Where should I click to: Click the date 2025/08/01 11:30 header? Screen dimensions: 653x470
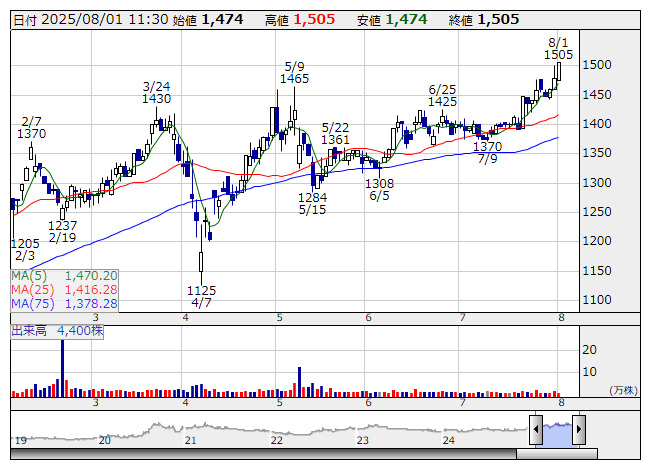click(91, 20)
